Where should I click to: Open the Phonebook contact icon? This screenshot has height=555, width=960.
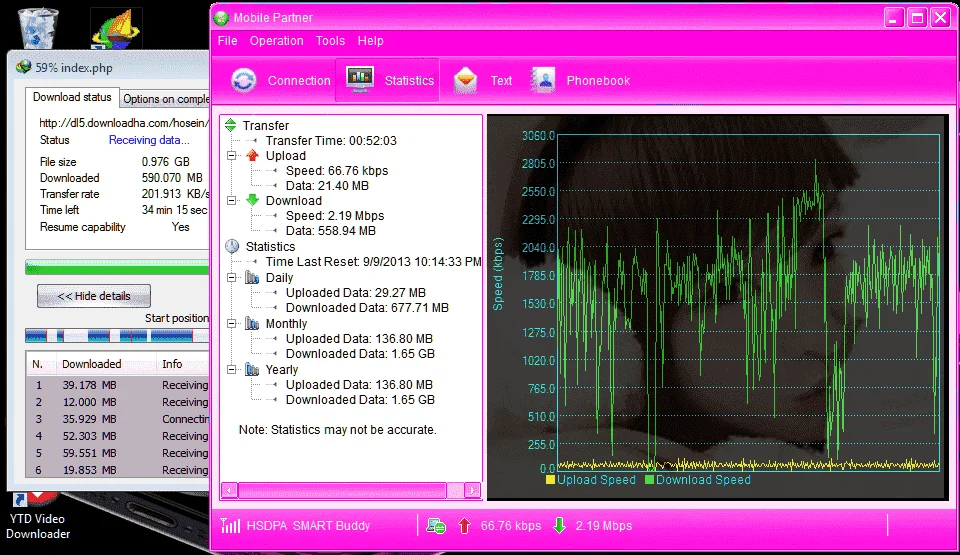tap(543, 80)
